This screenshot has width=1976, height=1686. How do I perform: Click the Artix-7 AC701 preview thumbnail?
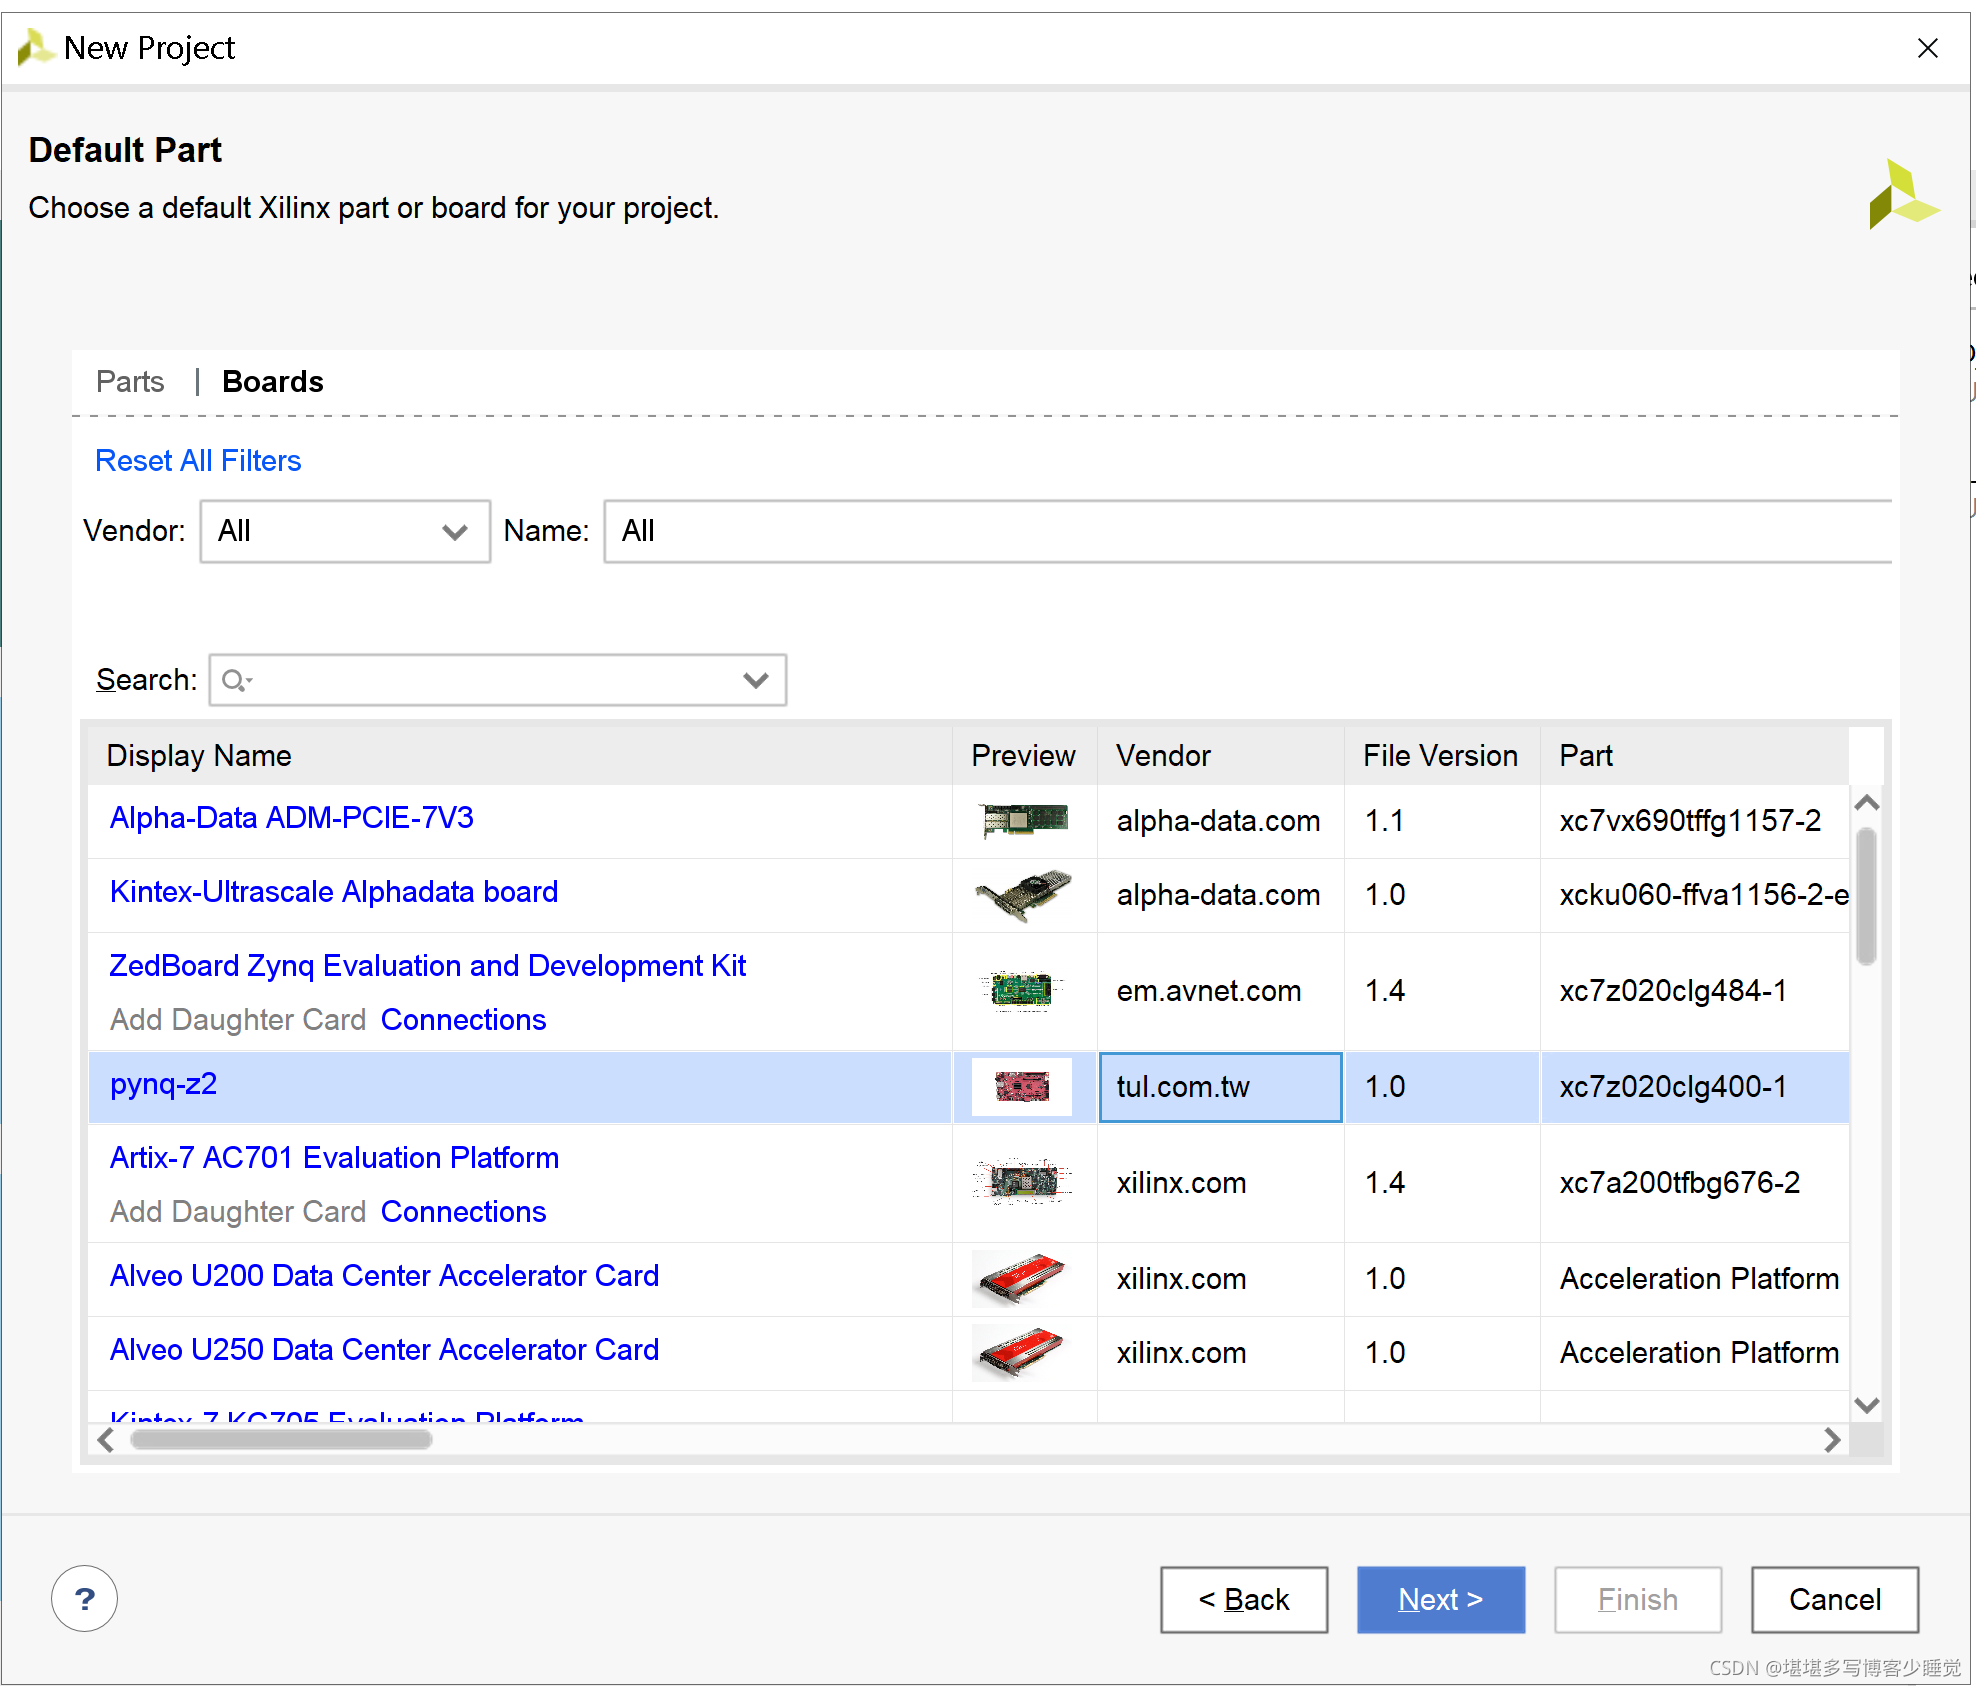tap(1022, 1182)
